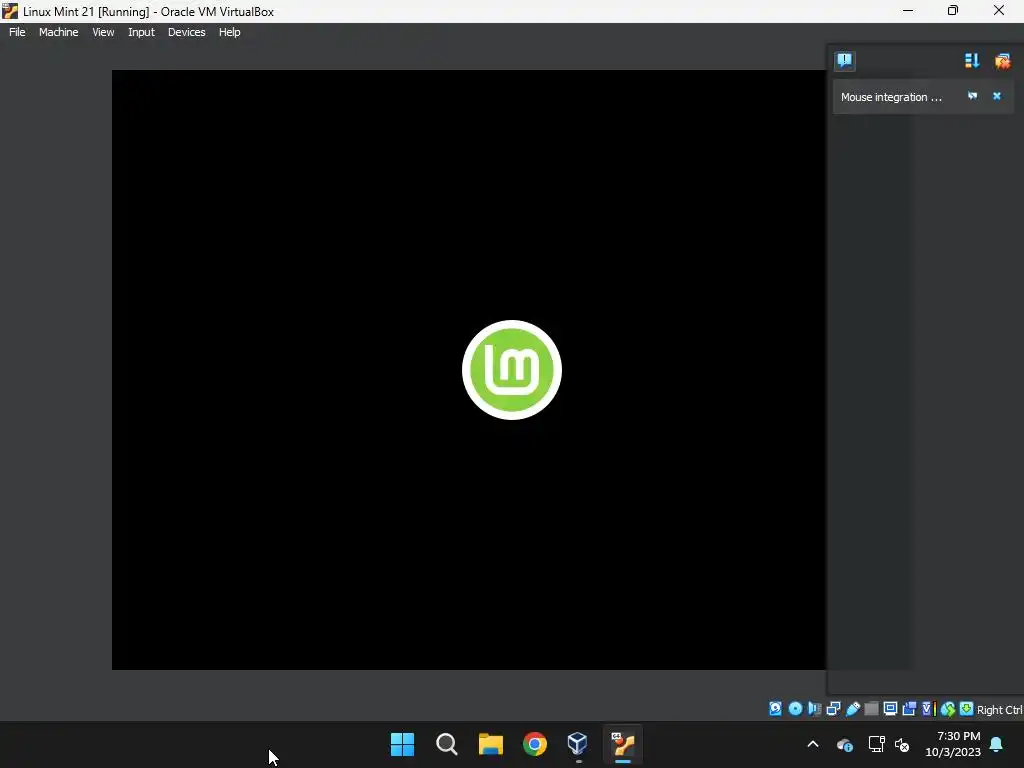This screenshot has height=768, width=1024.
Task: Click the delete finished notifications icon
Action: [x=1002, y=61]
